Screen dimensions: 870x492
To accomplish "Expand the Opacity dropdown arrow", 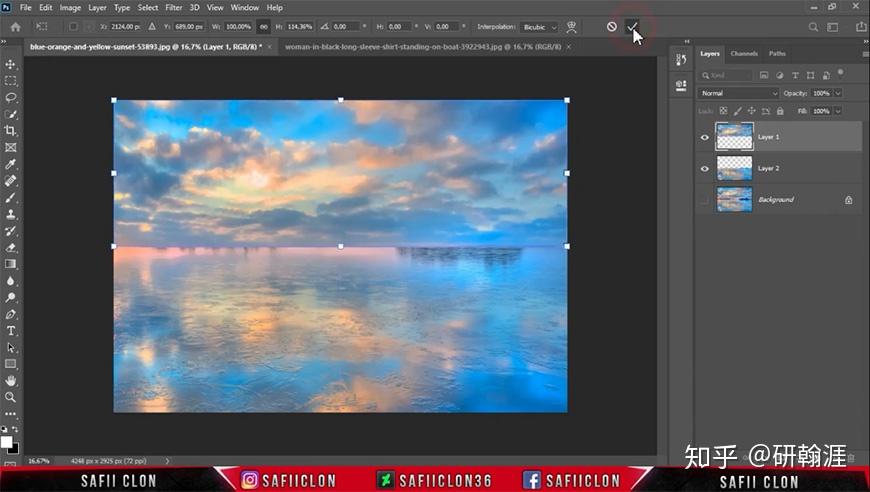I will click(838, 93).
